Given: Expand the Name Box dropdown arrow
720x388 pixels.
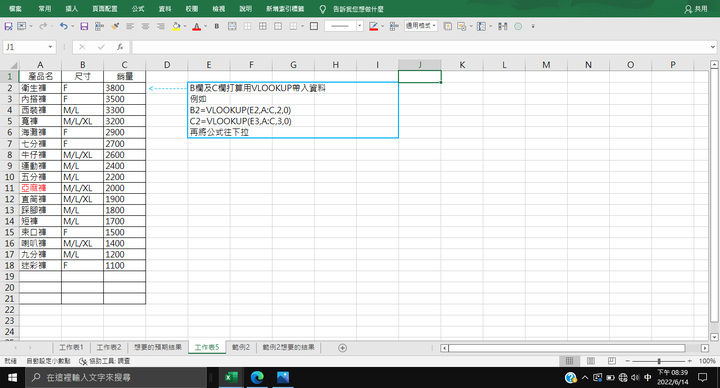Looking at the screenshot, I should 50,47.
